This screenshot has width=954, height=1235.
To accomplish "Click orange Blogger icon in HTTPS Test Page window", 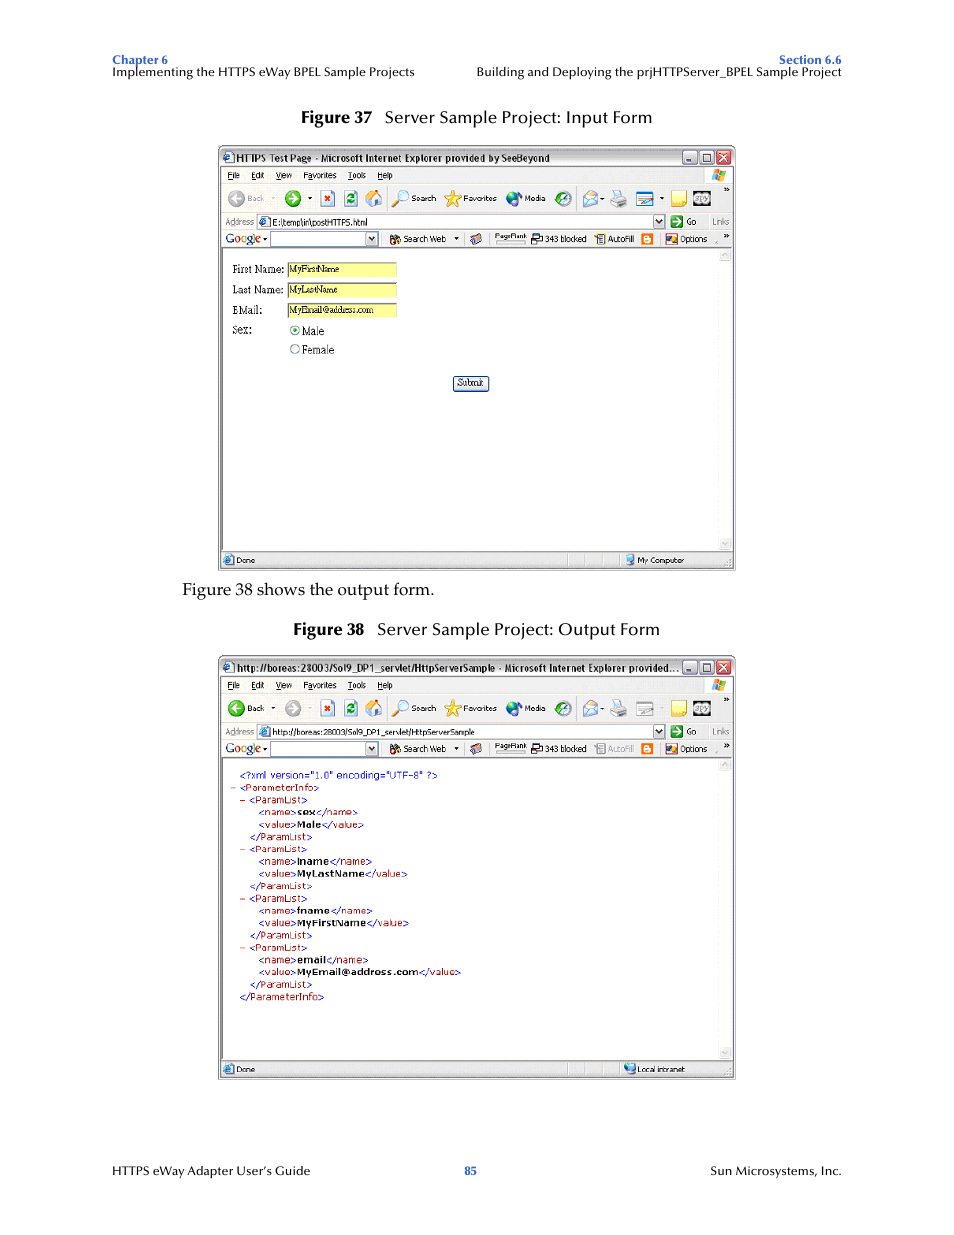I will [647, 239].
